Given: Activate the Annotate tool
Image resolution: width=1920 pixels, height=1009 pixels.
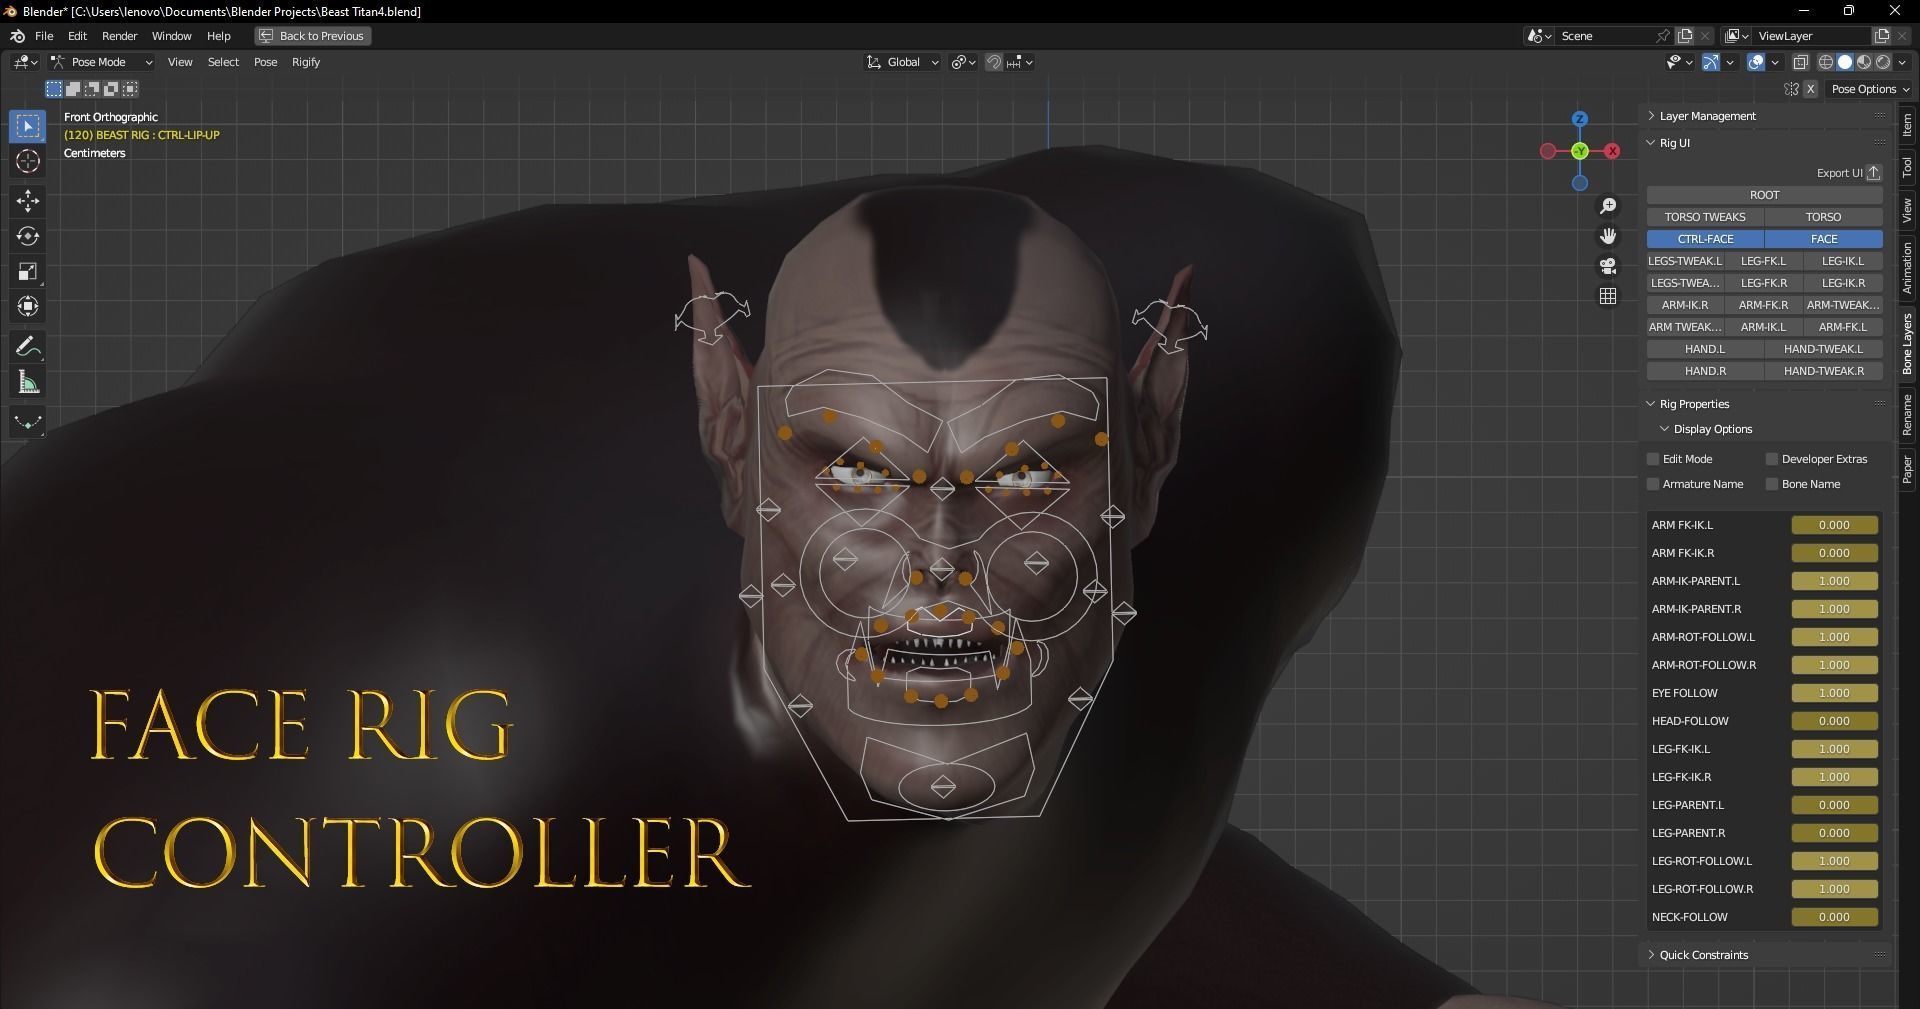Looking at the screenshot, I should click(x=28, y=347).
